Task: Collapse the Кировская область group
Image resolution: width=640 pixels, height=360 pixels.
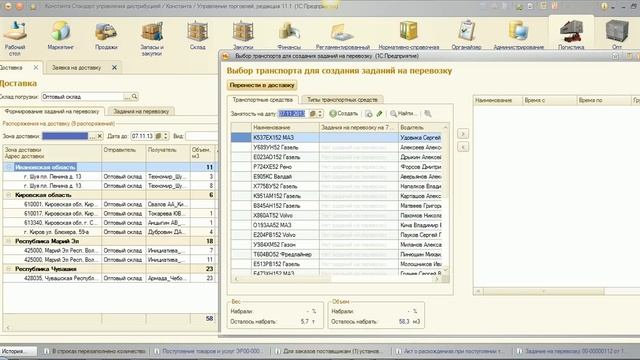Action: click(x=9, y=195)
